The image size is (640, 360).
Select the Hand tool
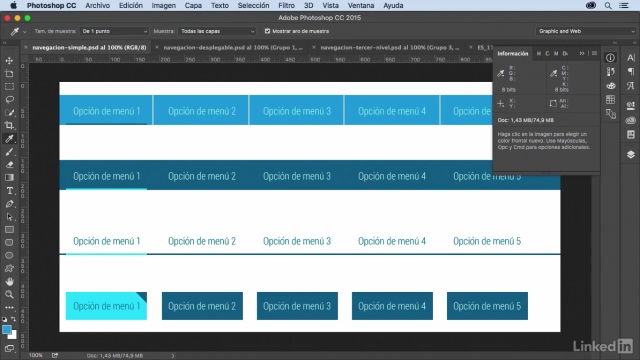(9, 282)
